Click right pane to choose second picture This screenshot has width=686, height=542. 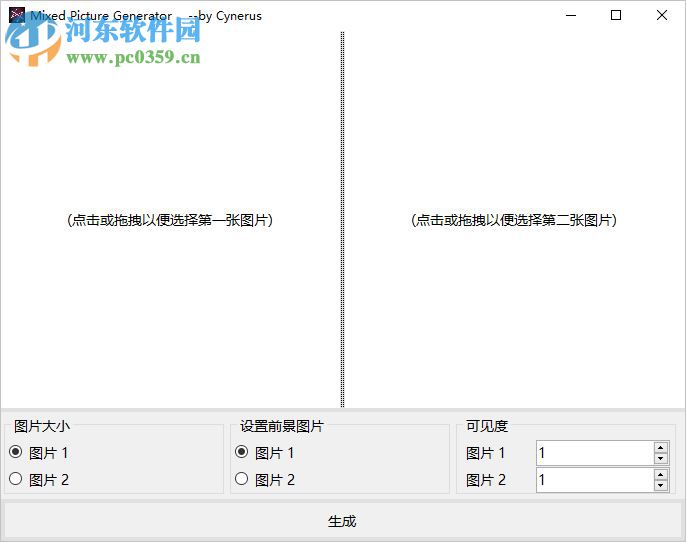pyautogui.click(x=514, y=220)
